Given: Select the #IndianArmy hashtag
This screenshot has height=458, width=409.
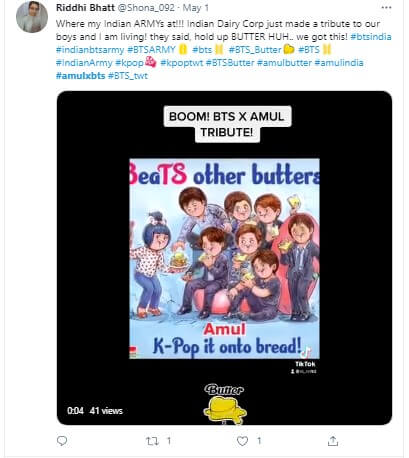Looking at the screenshot, I should point(84,63).
